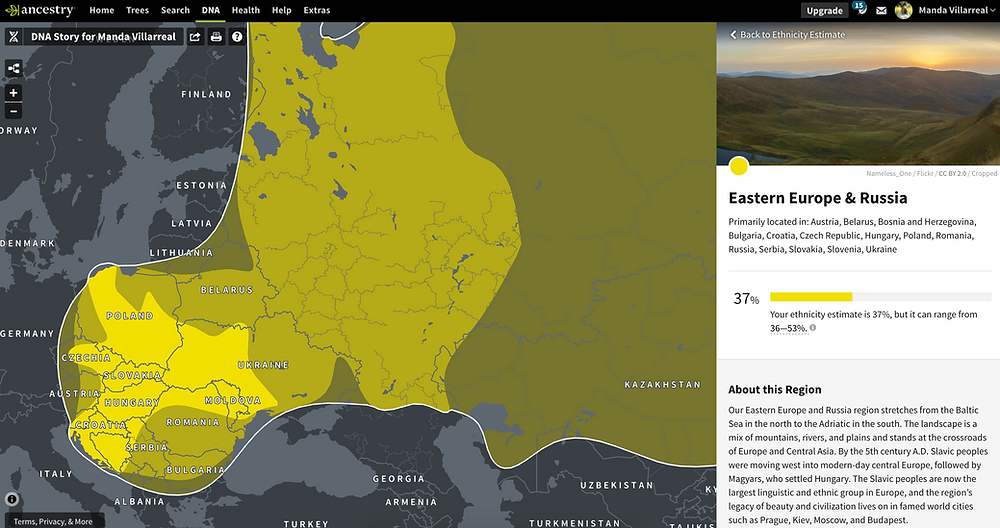The image size is (1000, 528).
Task: Click the SLOVAKIA map label
Action: click(x=132, y=375)
